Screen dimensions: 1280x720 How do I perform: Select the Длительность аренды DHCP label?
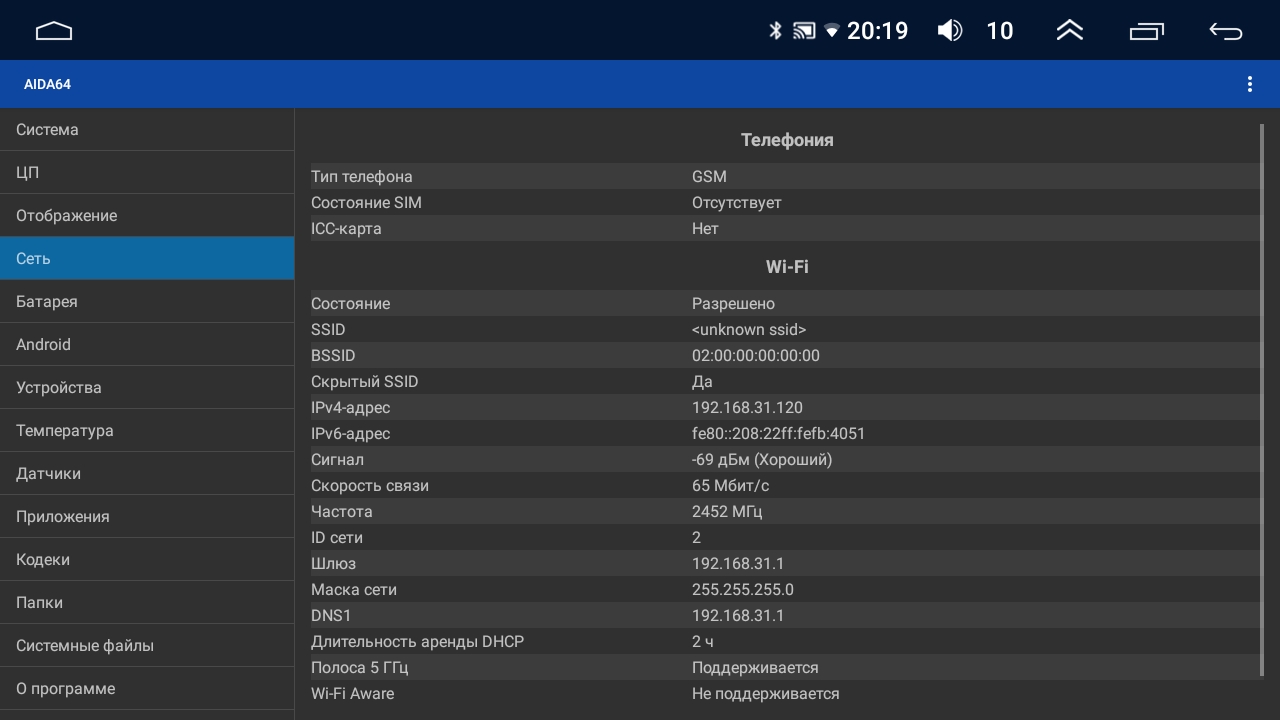[417, 642]
